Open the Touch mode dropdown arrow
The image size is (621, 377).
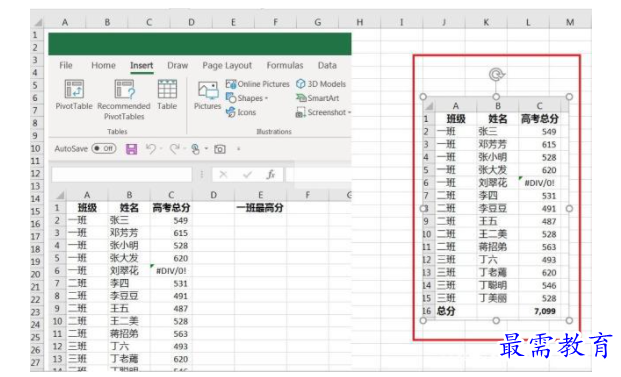click(x=206, y=149)
